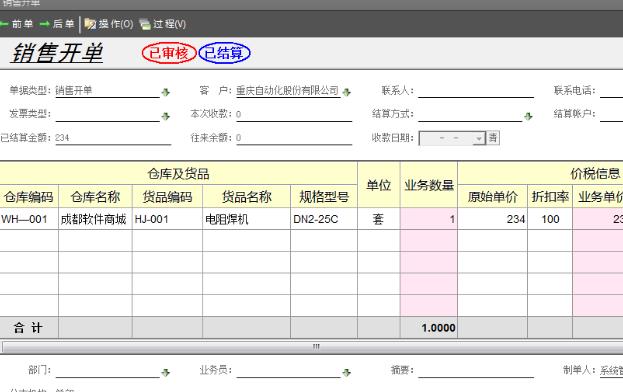Click the 业务数量 cell showing 1
This screenshot has height=392, width=623.
tap(429, 219)
